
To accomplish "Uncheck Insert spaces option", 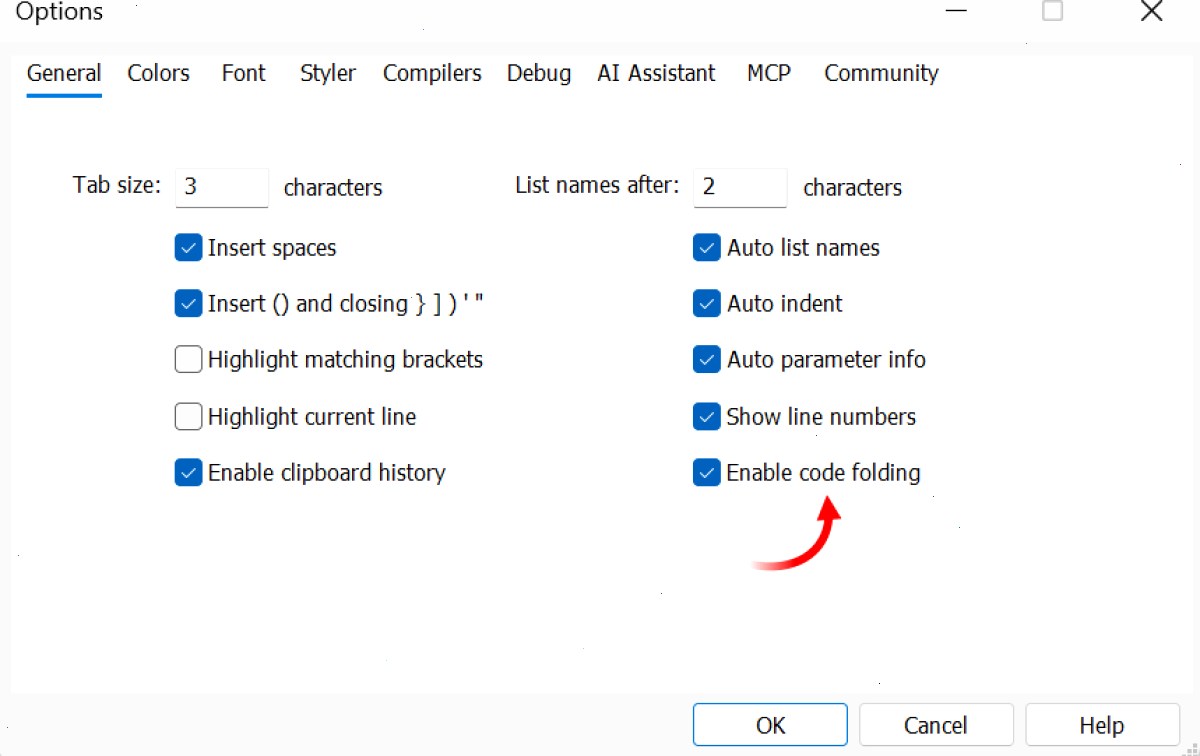I will pyautogui.click(x=188, y=248).
